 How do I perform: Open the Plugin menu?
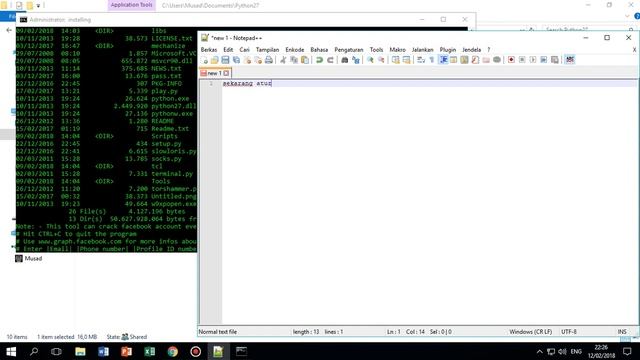(x=448, y=49)
